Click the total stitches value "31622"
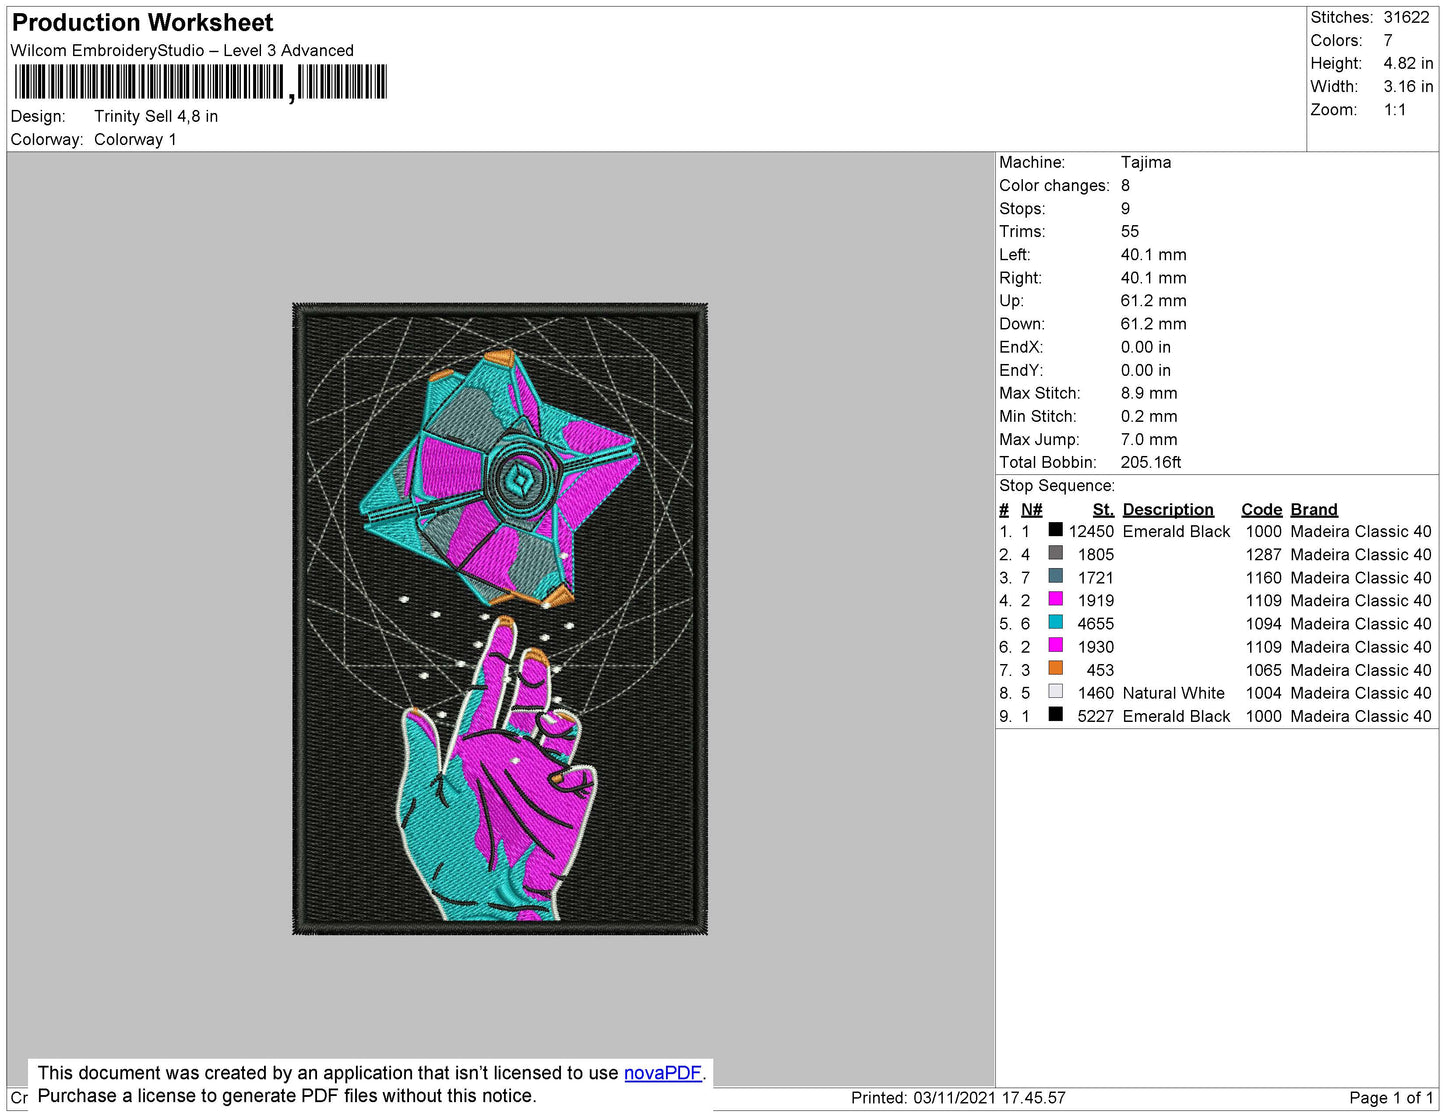1445x1117 pixels. click(x=1406, y=17)
